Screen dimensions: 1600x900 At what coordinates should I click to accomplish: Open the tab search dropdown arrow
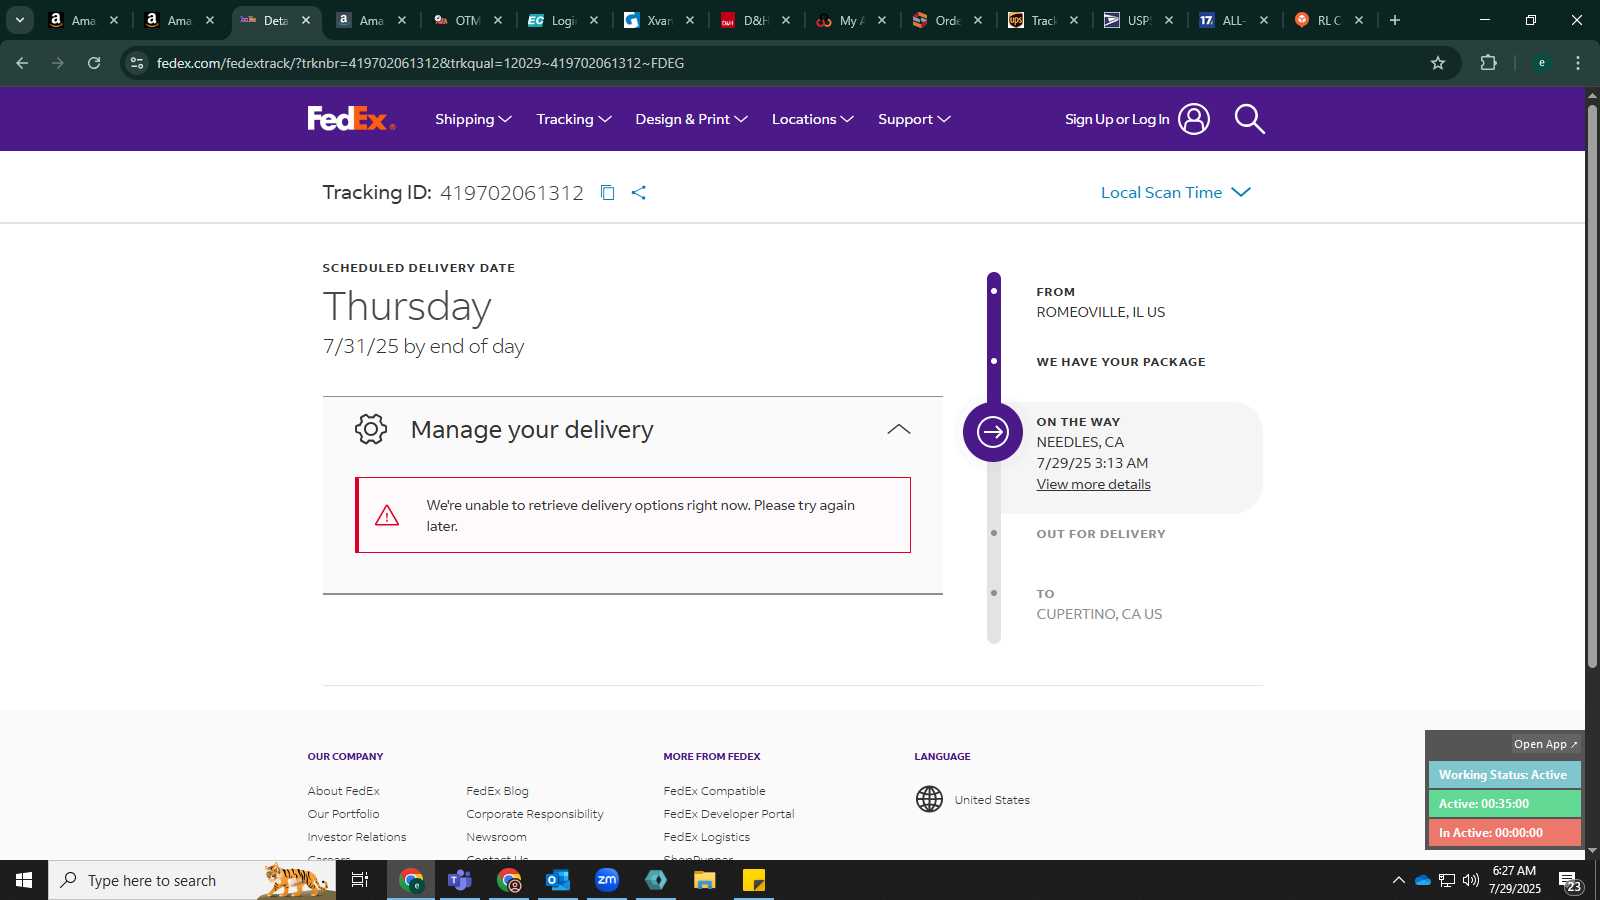pyautogui.click(x=19, y=20)
